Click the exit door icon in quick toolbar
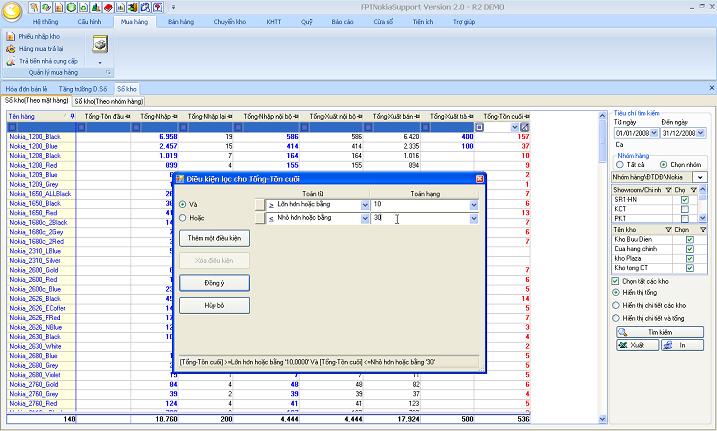The height and width of the screenshot is (431, 717). (133, 7)
